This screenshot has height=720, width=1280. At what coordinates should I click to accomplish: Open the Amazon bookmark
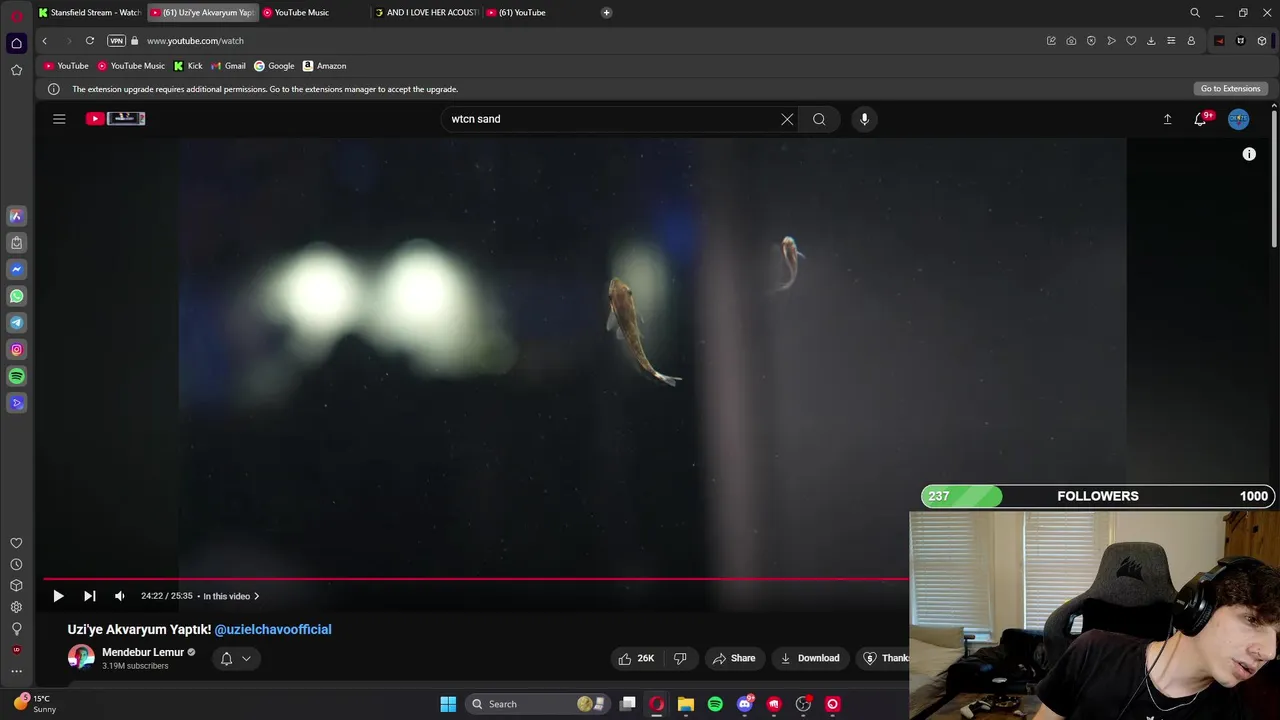pyautogui.click(x=324, y=66)
